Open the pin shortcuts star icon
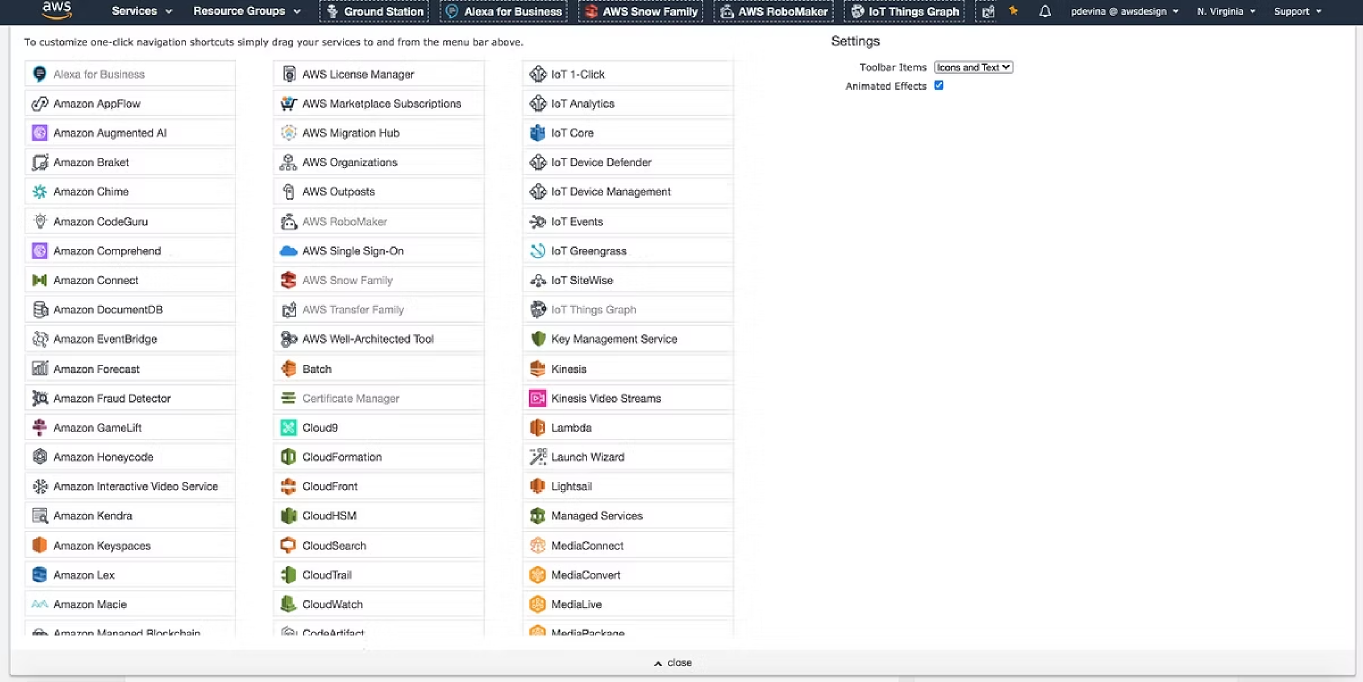The width and height of the screenshot is (1363, 682). click(x=1014, y=11)
